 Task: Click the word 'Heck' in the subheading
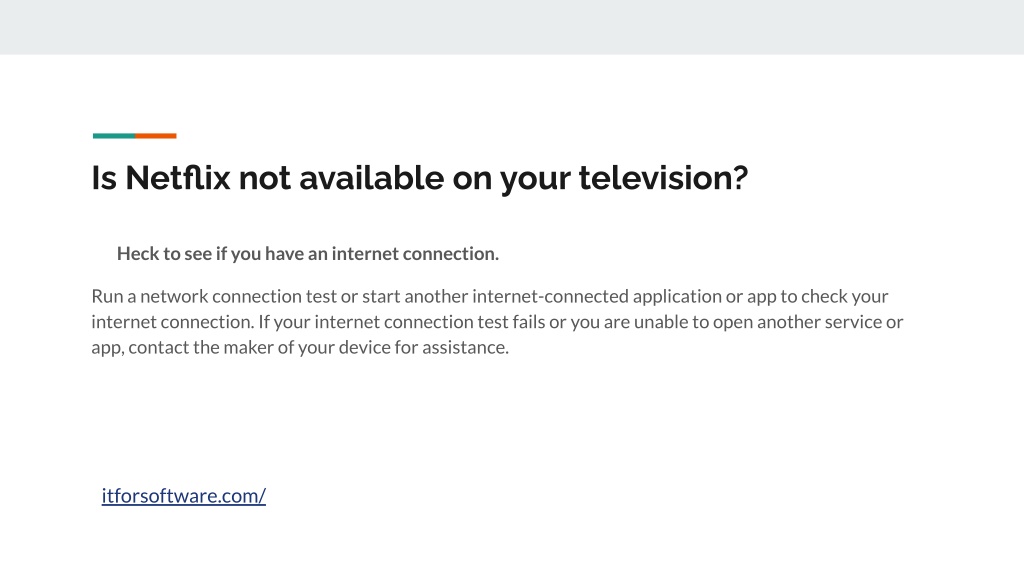pos(138,253)
